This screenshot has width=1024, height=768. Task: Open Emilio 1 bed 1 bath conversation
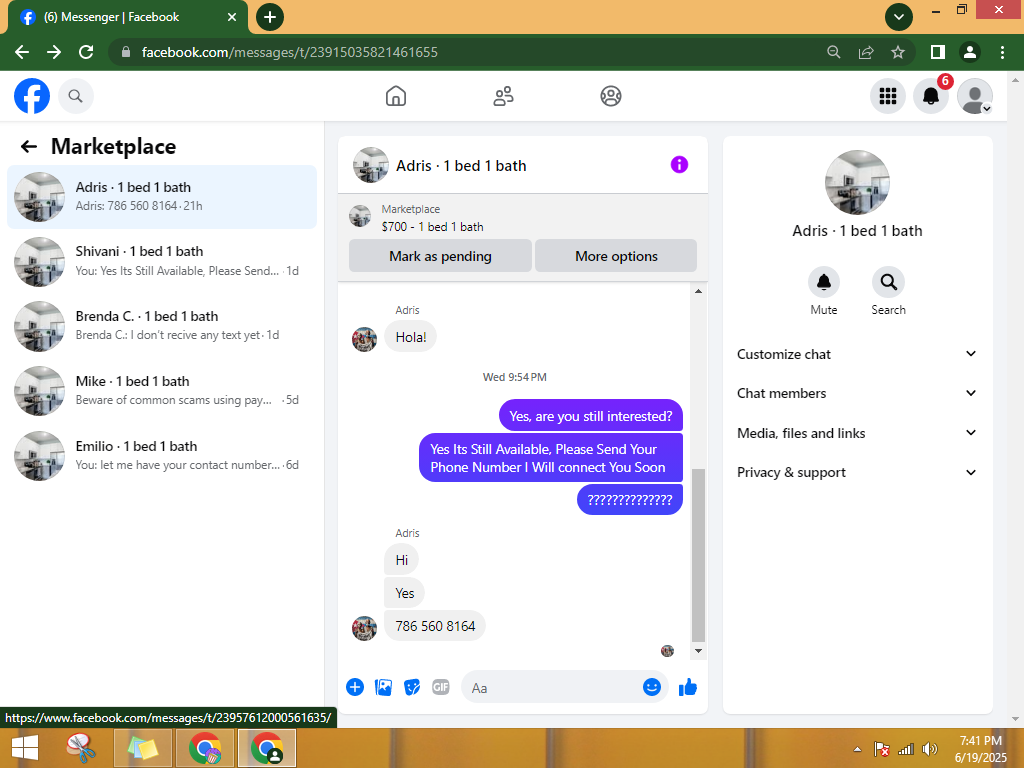[162, 456]
